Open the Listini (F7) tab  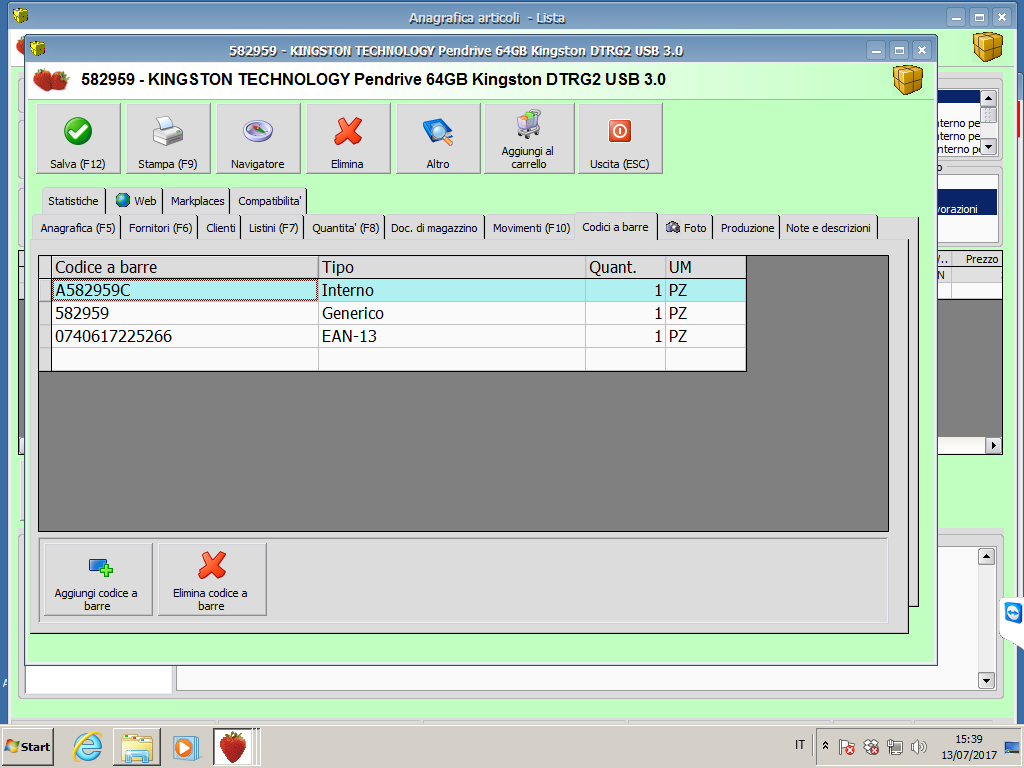click(x=274, y=228)
